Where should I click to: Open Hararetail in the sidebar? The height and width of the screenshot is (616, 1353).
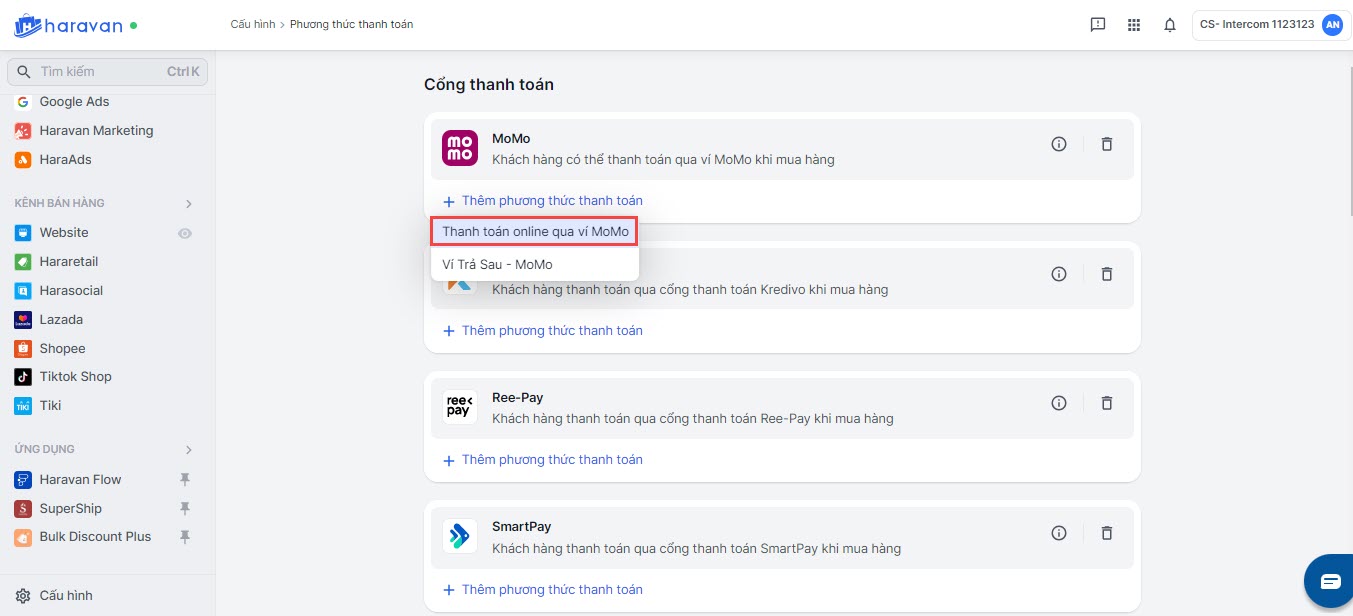click(x=69, y=262)
